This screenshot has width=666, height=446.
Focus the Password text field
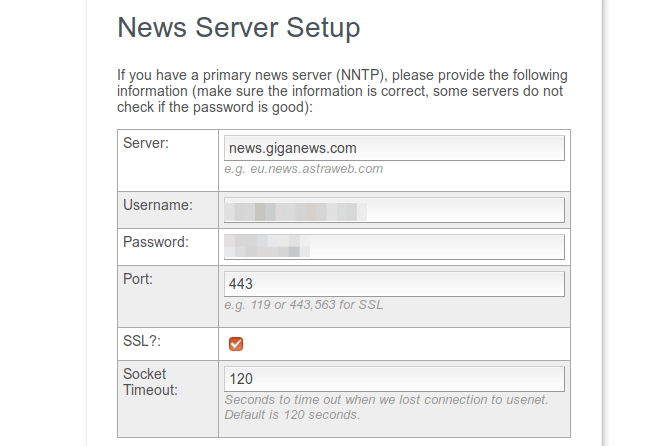pyautogui.click(x=394, y=246)
